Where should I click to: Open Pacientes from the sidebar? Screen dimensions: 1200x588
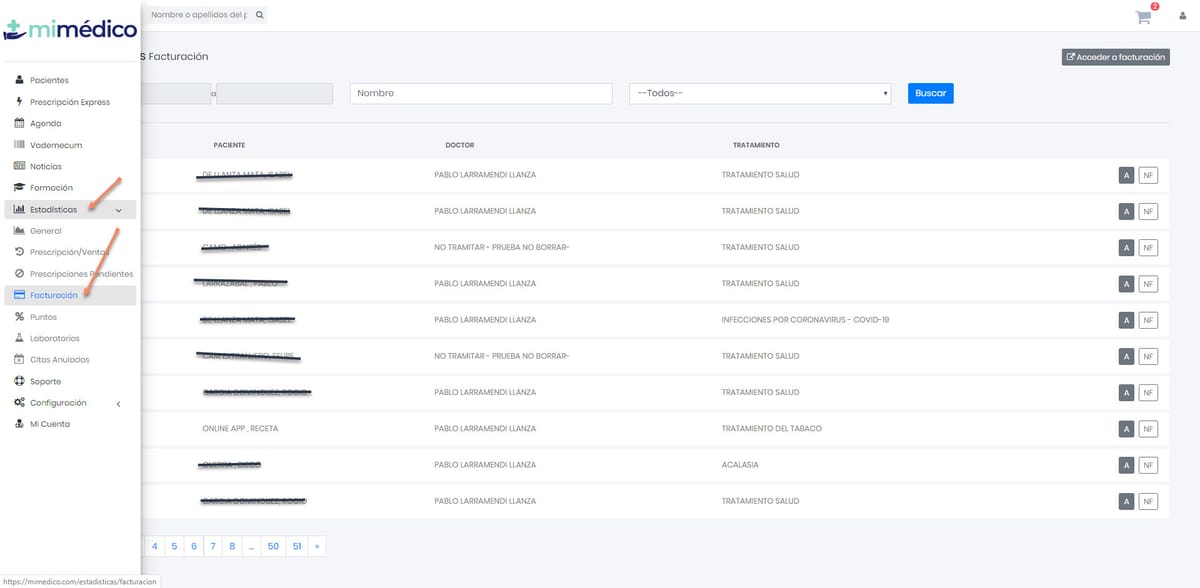coord(49,80)
